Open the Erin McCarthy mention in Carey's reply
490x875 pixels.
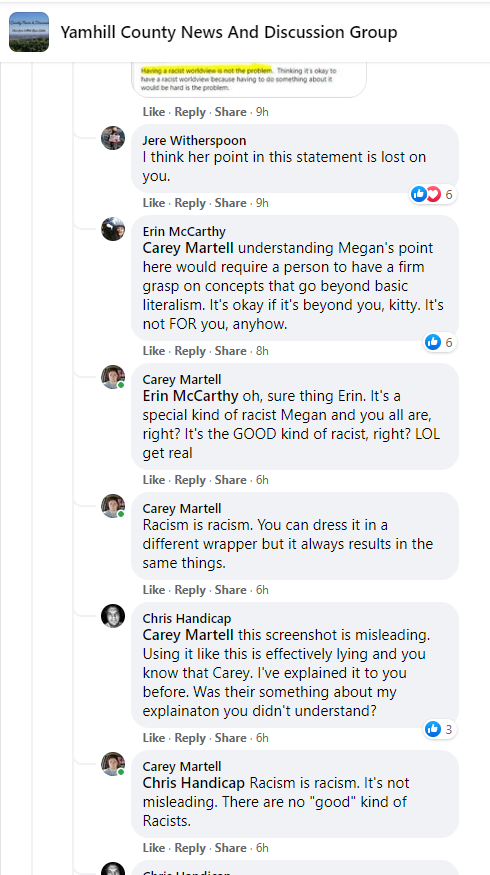click(190, 396)
